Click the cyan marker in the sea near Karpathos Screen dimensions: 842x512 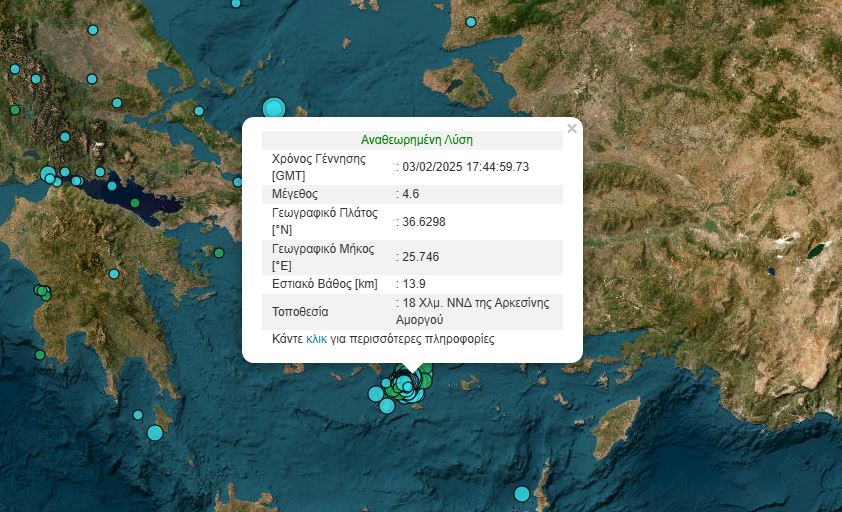pyautogui.click(x=522, y=494)
